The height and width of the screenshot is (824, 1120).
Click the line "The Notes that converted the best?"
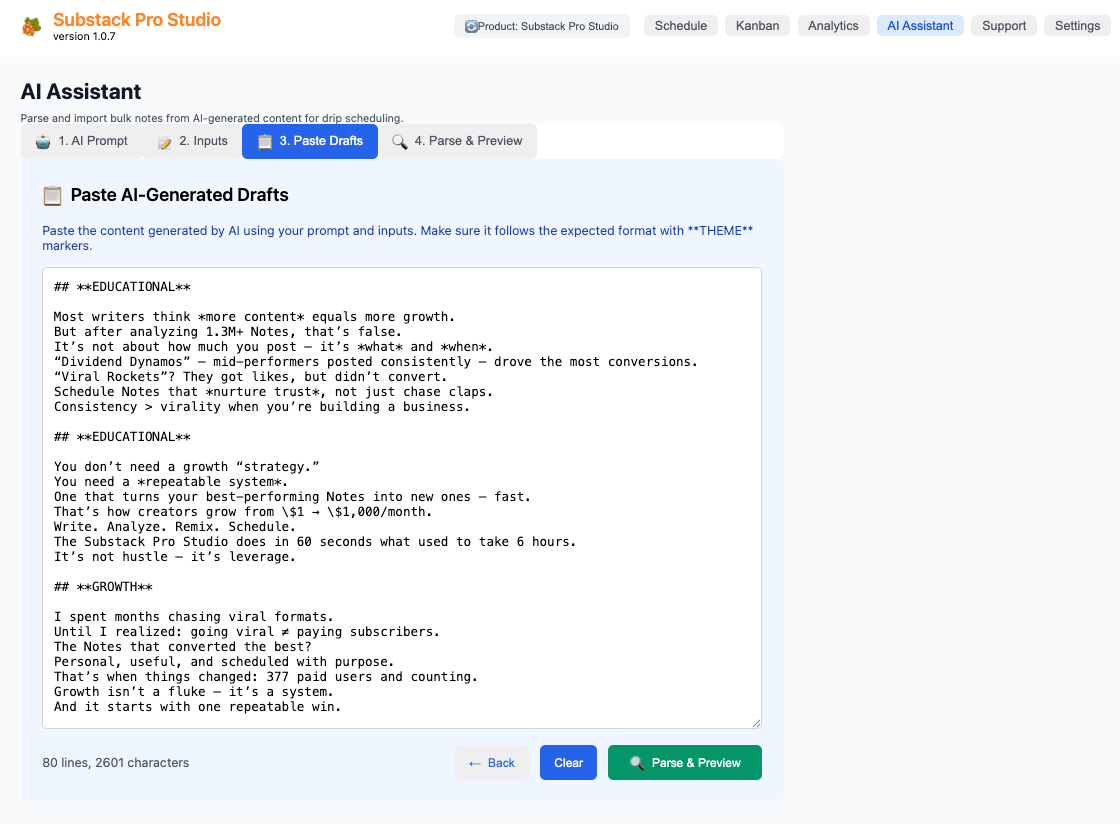point(183,647)
